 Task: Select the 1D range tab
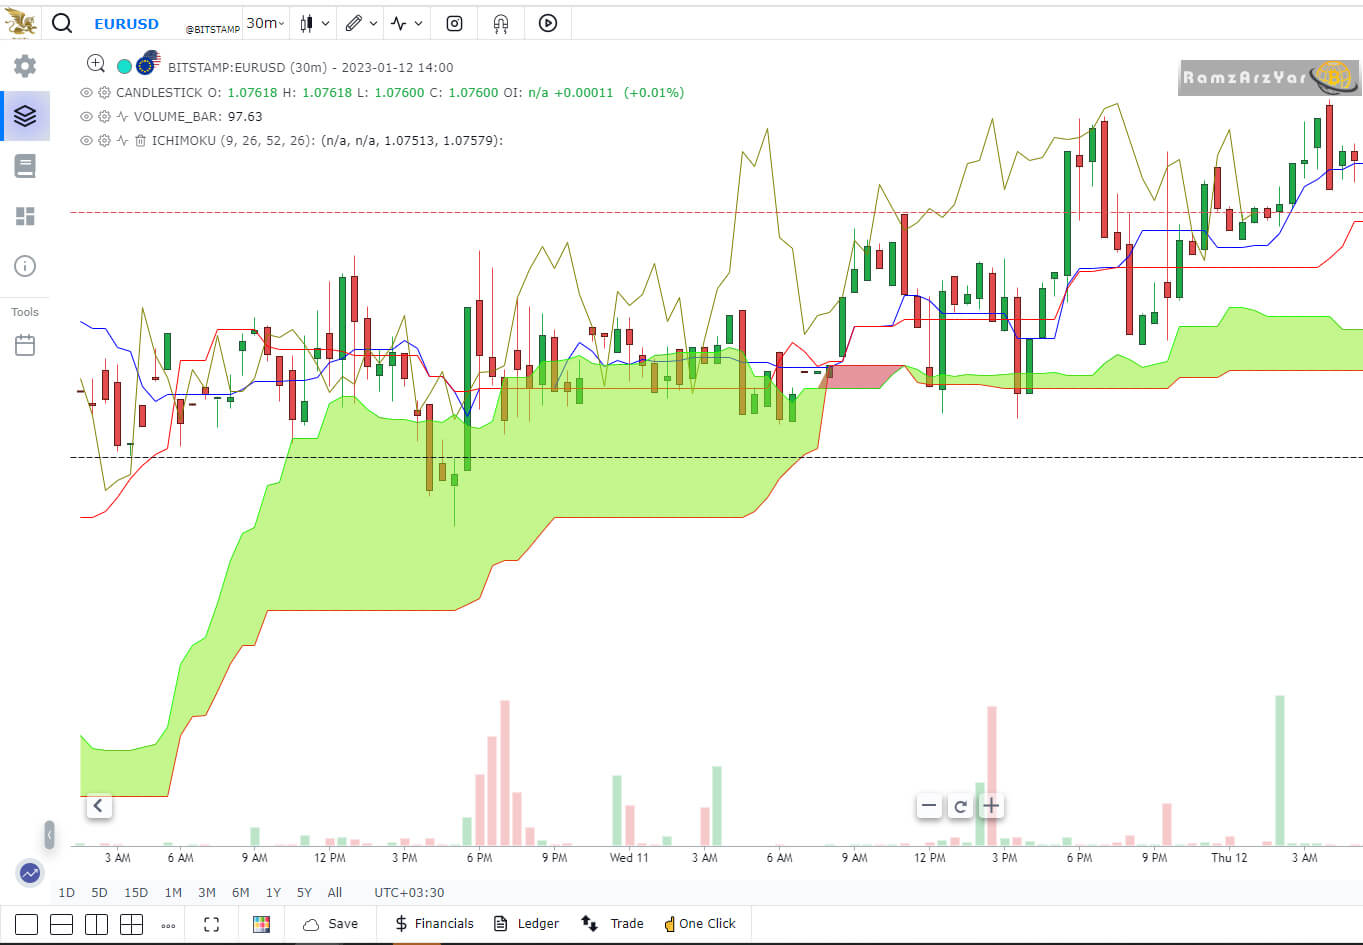click(66, 892)
